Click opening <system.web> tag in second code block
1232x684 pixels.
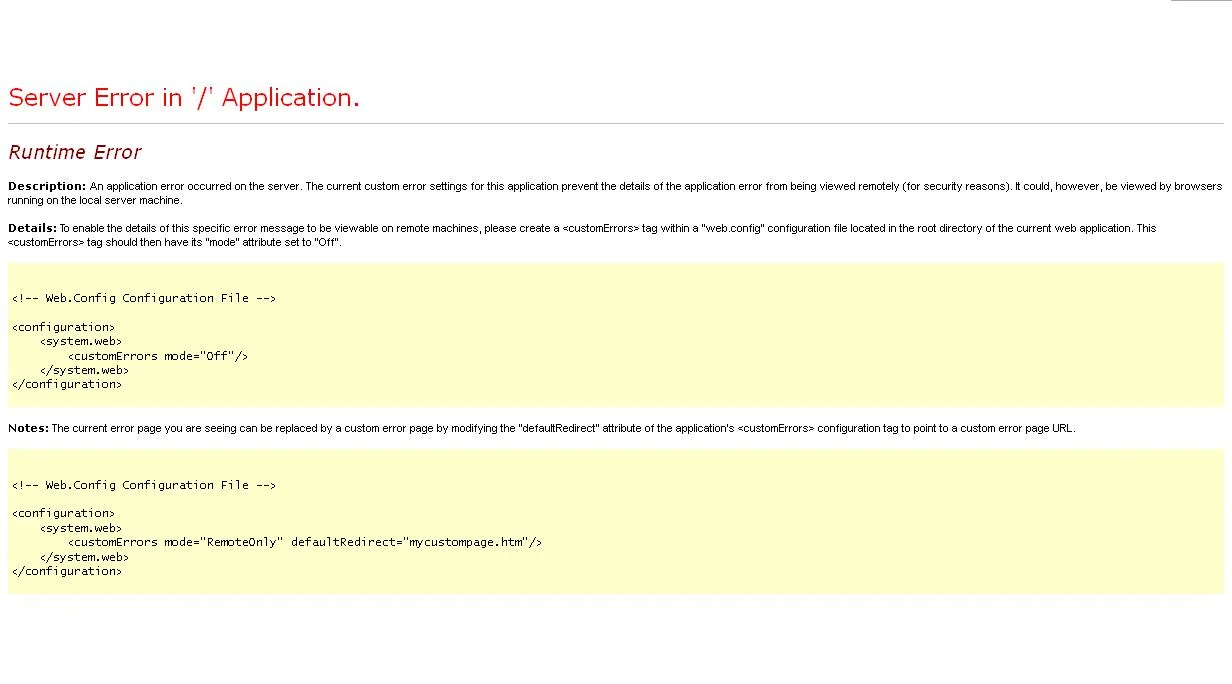81,528
